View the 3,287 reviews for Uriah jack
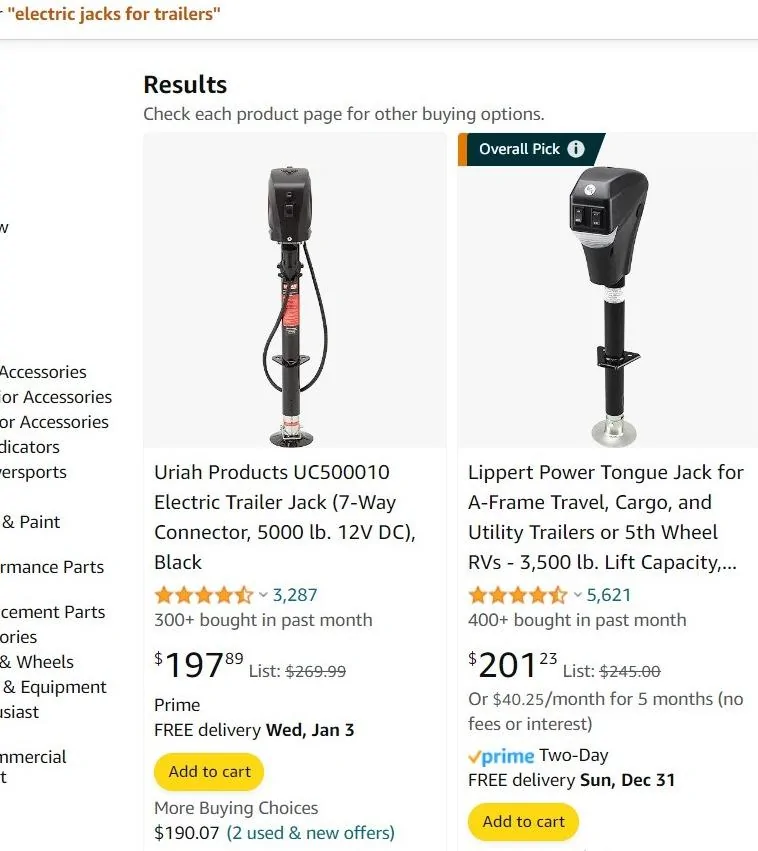The height and width of the screenshot is (851, 758). [x=295, y=595]
